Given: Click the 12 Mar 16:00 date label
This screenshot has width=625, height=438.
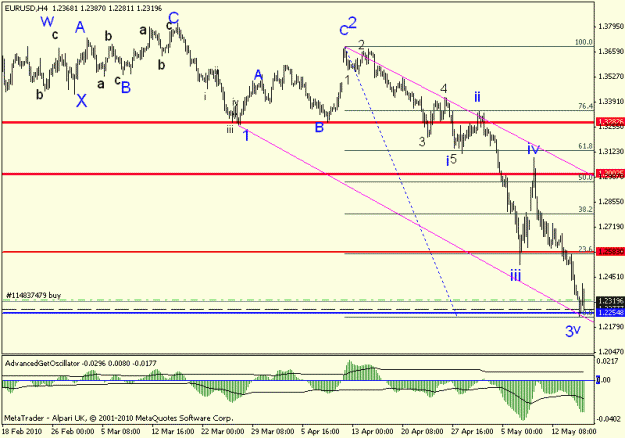Looking at the screenshot, I should [173, 432].
